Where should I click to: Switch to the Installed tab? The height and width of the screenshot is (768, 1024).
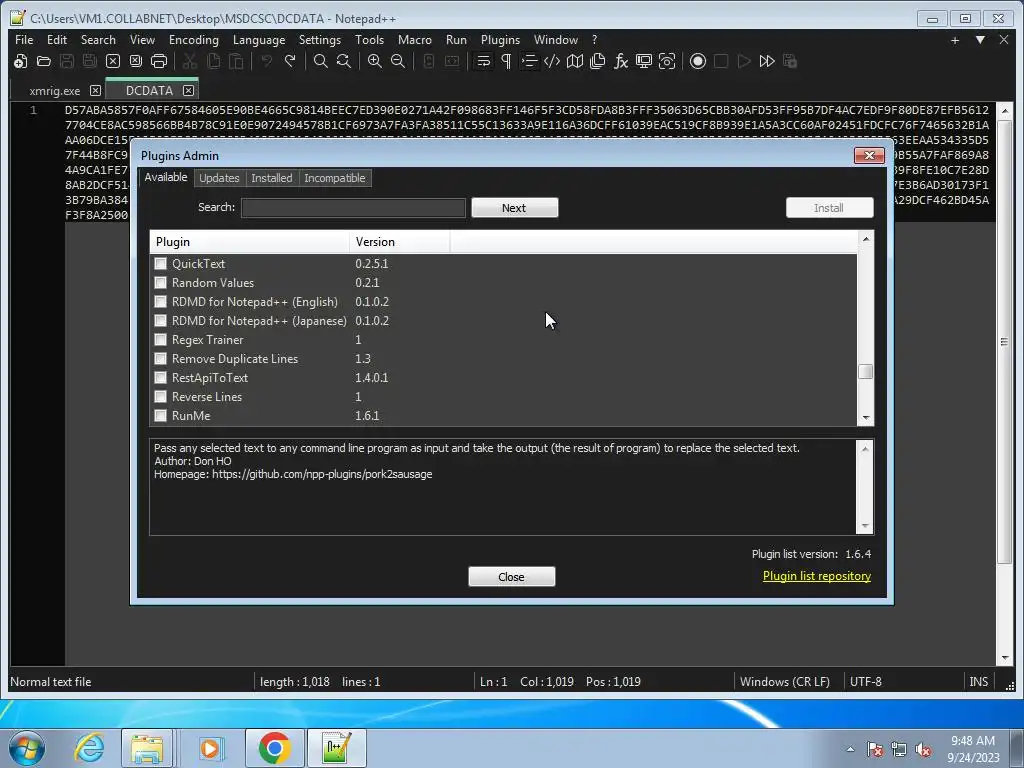(272, 178)
